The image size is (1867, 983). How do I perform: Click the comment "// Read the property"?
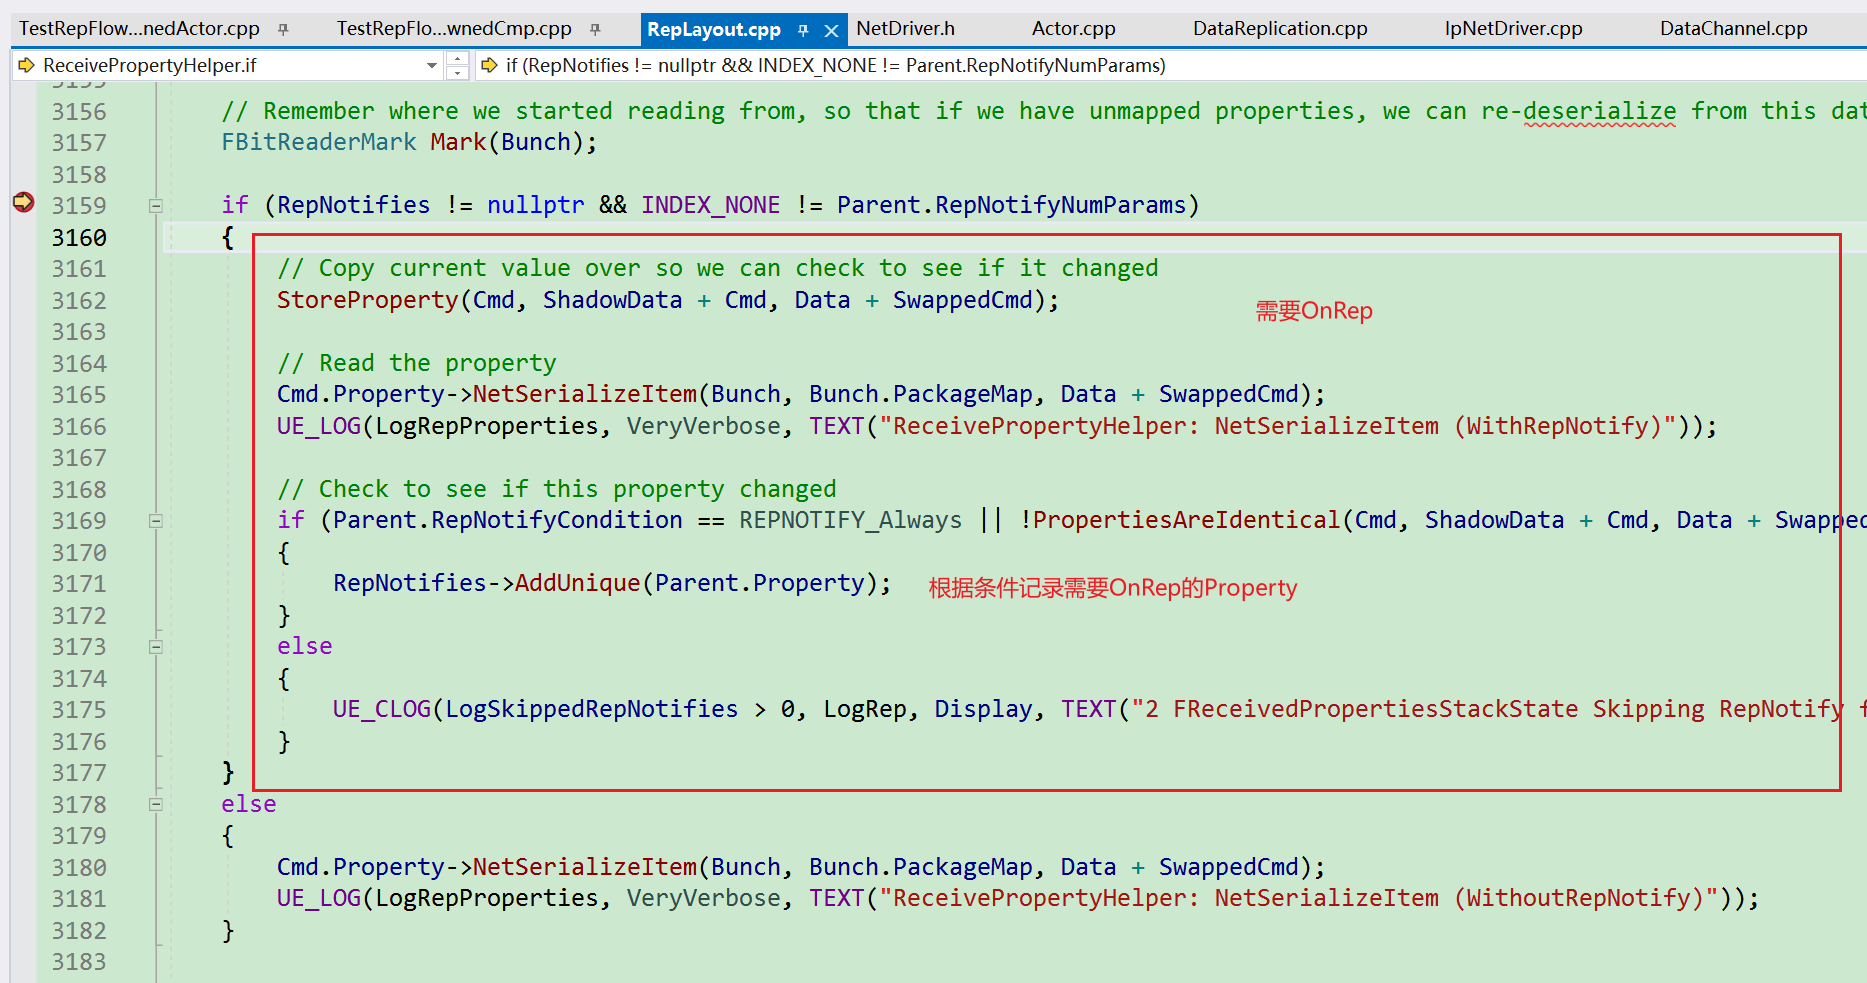point(417,363)
